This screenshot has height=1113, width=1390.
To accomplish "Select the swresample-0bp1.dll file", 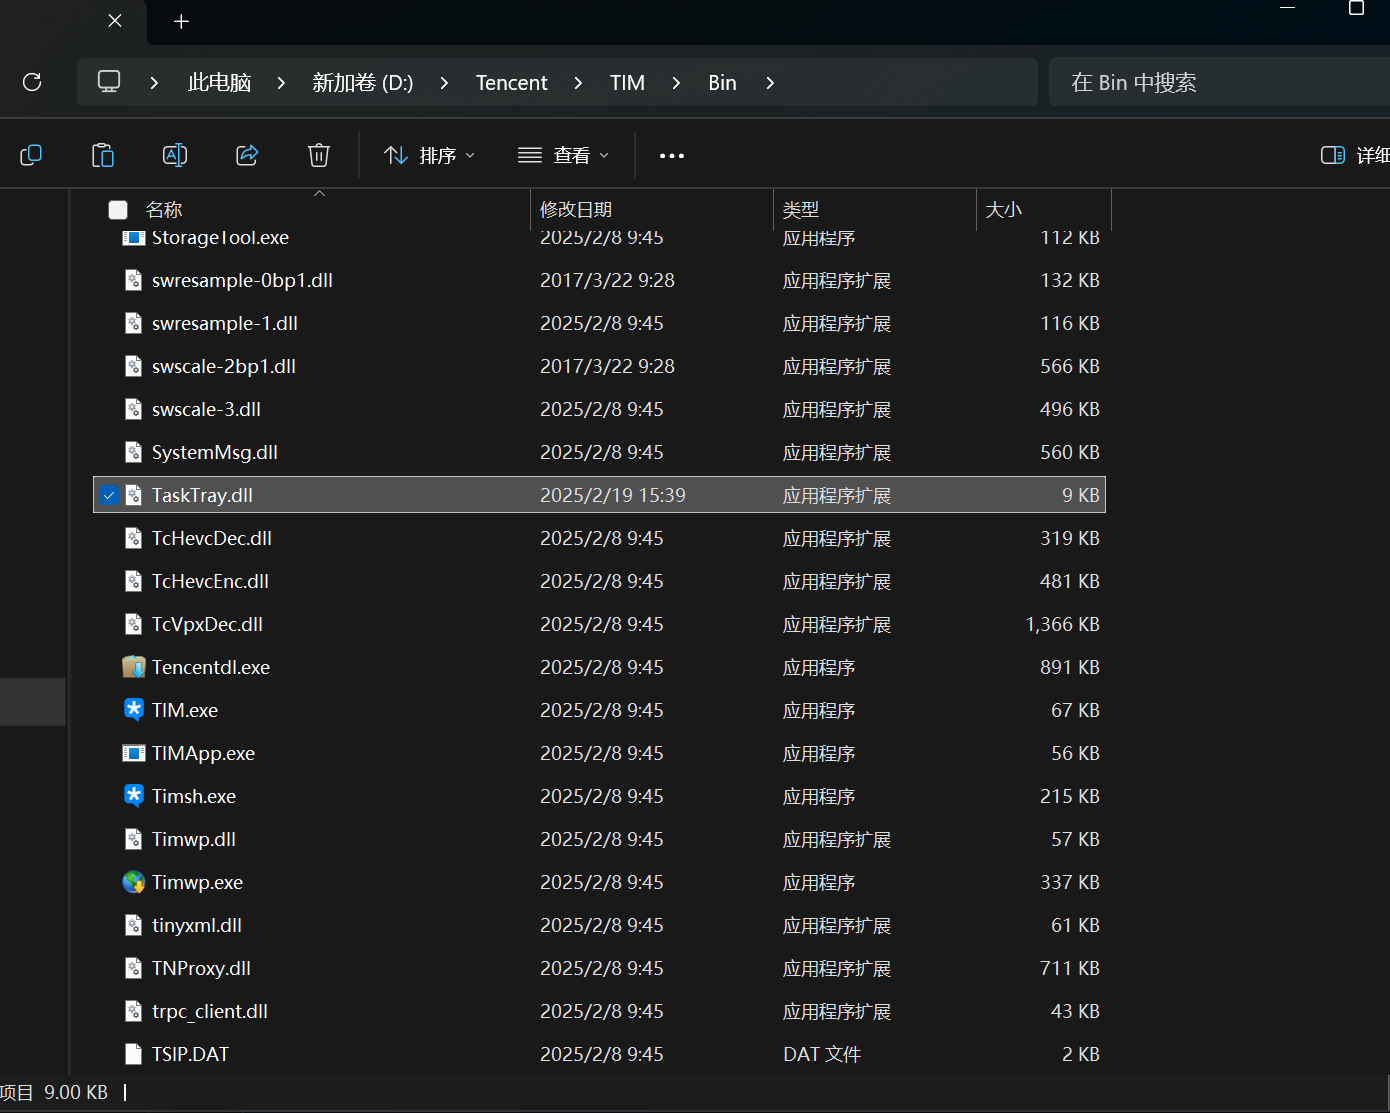I will coord(599,281).
